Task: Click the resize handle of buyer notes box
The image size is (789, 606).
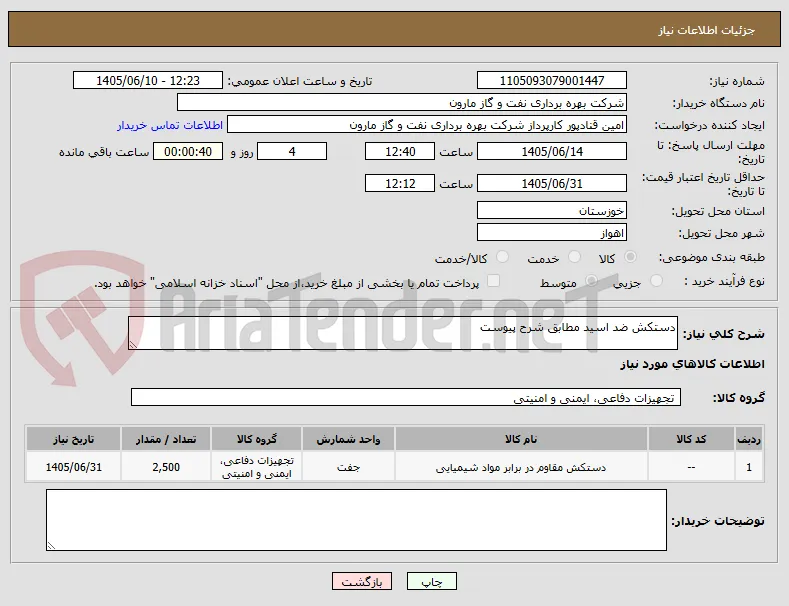Action: [51, 546]
